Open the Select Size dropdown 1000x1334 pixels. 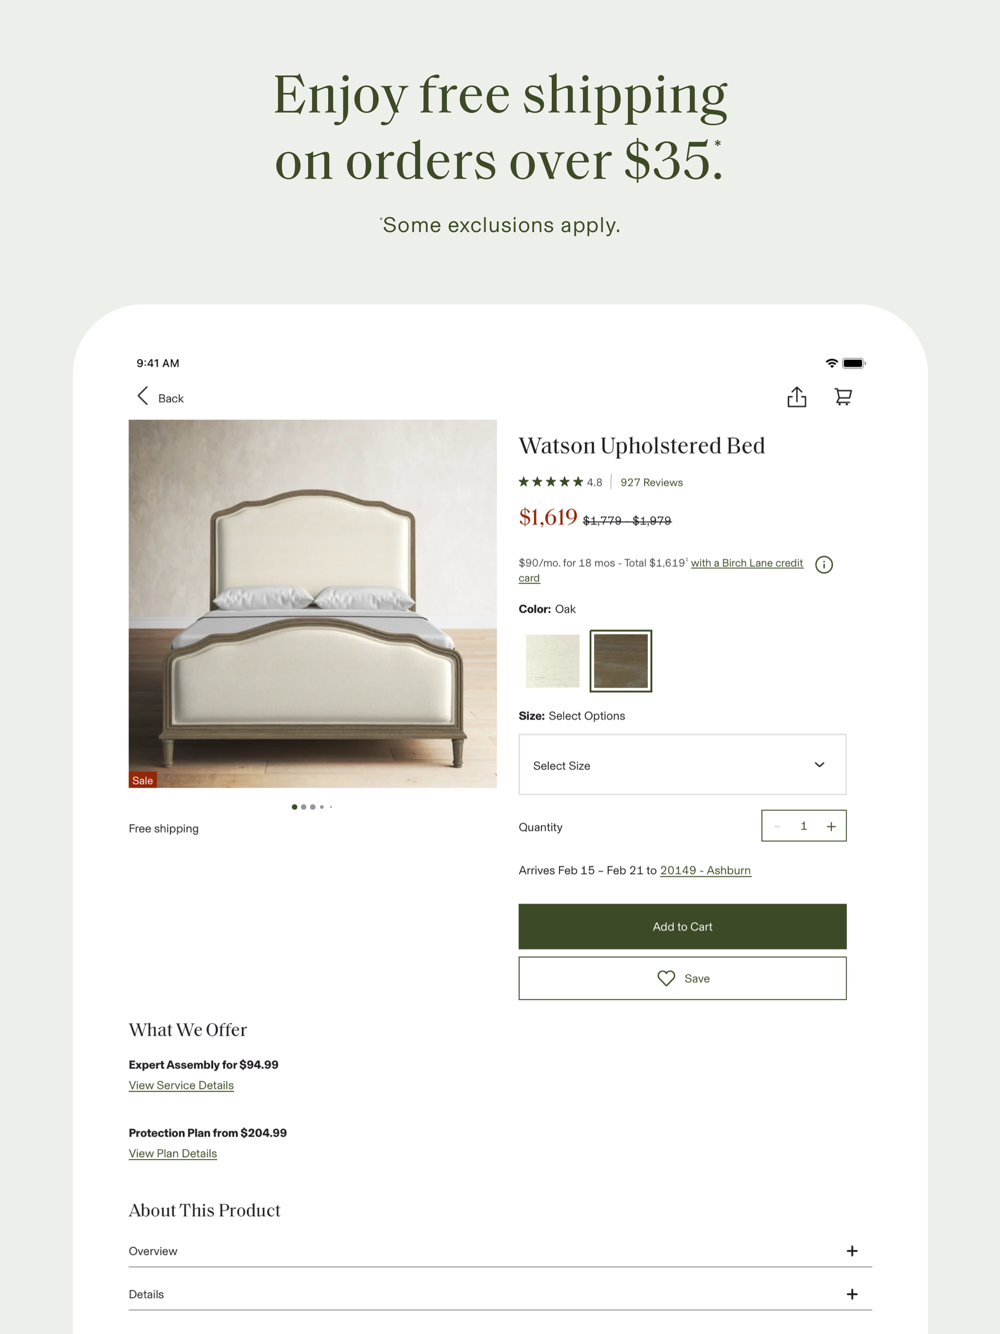(x=682, y=765)
